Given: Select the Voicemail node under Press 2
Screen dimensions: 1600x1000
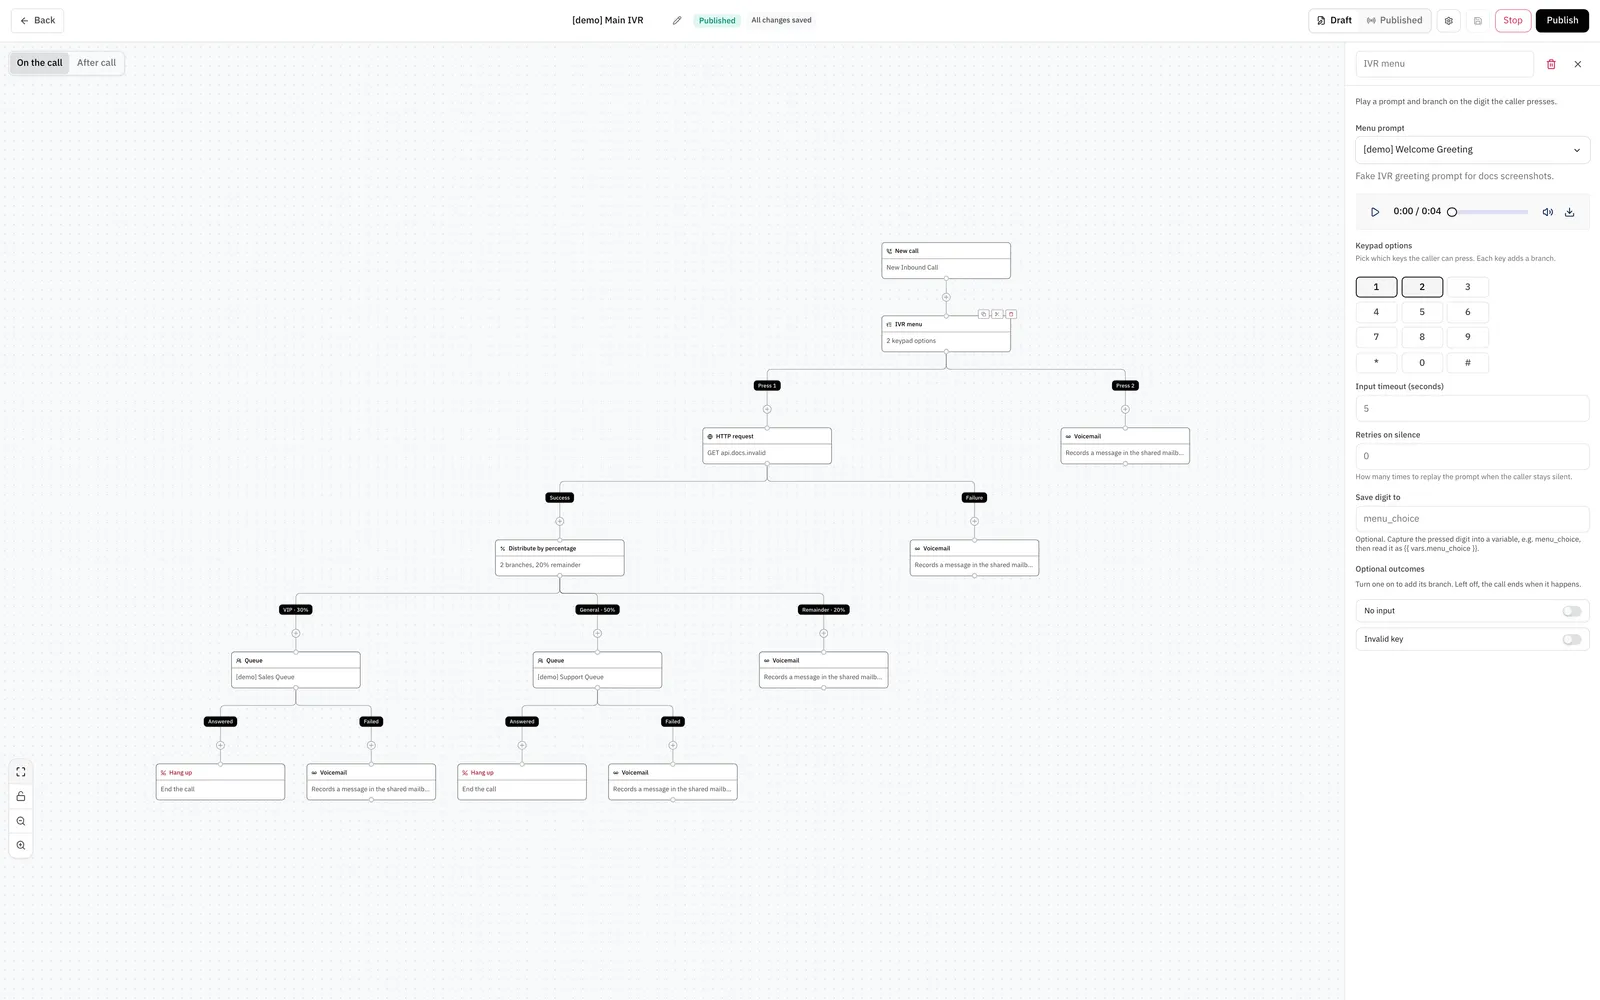Looking at the screenshot, I should [1125, 445].
